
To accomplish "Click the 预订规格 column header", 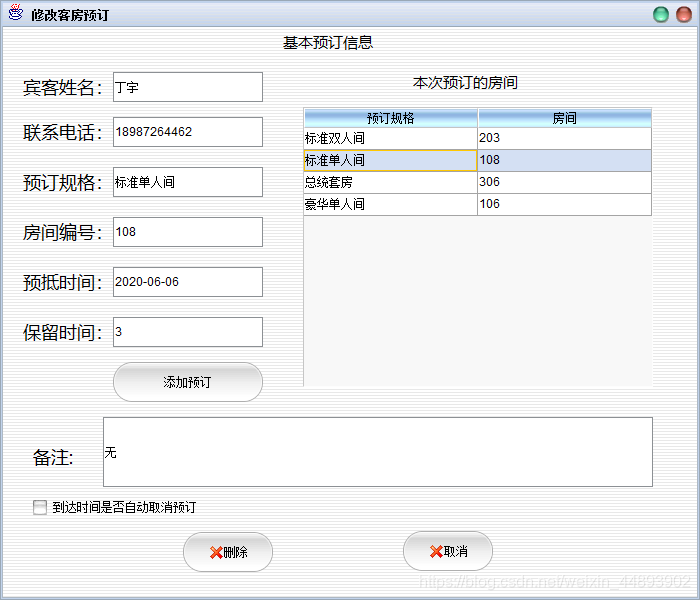I will (391, 118).
